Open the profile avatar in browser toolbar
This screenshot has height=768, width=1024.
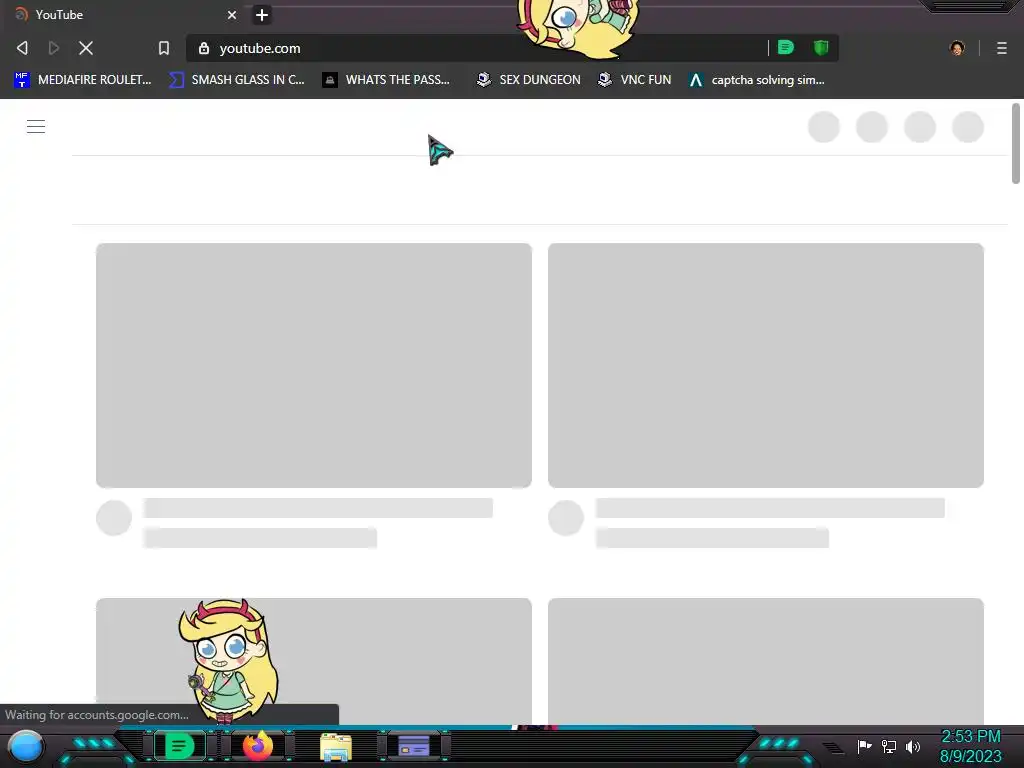coord(957,48)
